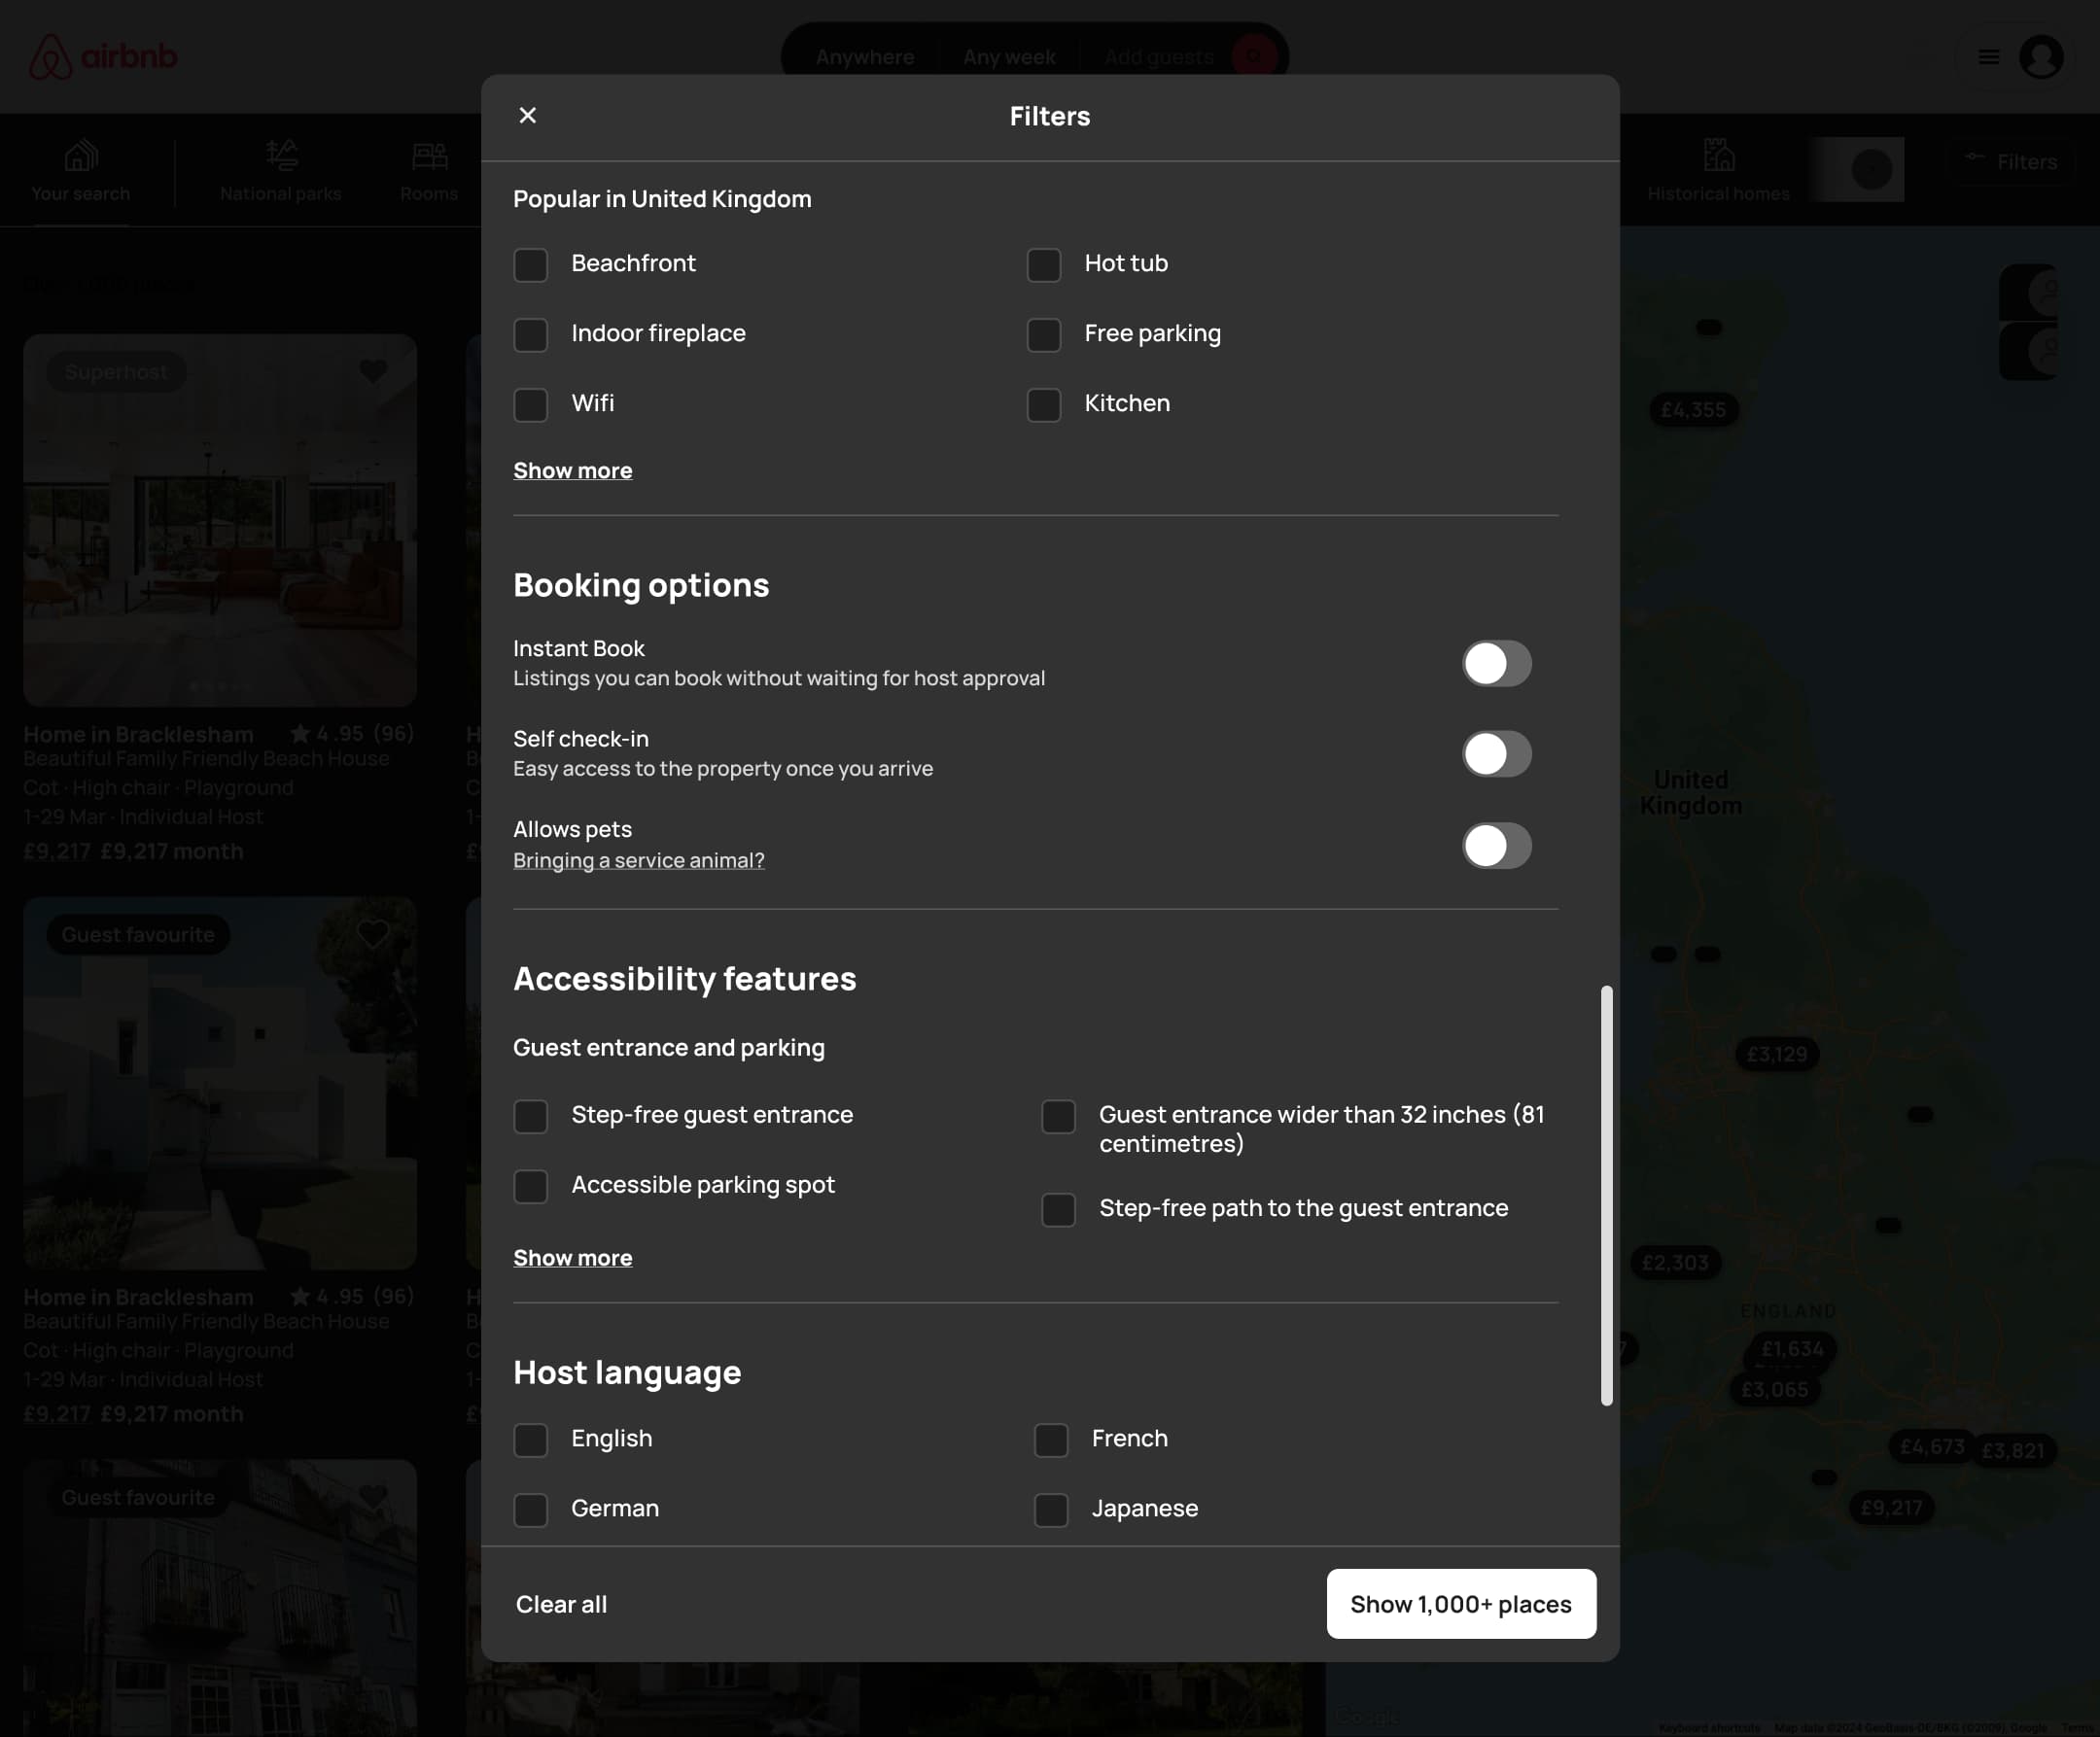Open the Filters button behind the dialog

click(2012, 161)
